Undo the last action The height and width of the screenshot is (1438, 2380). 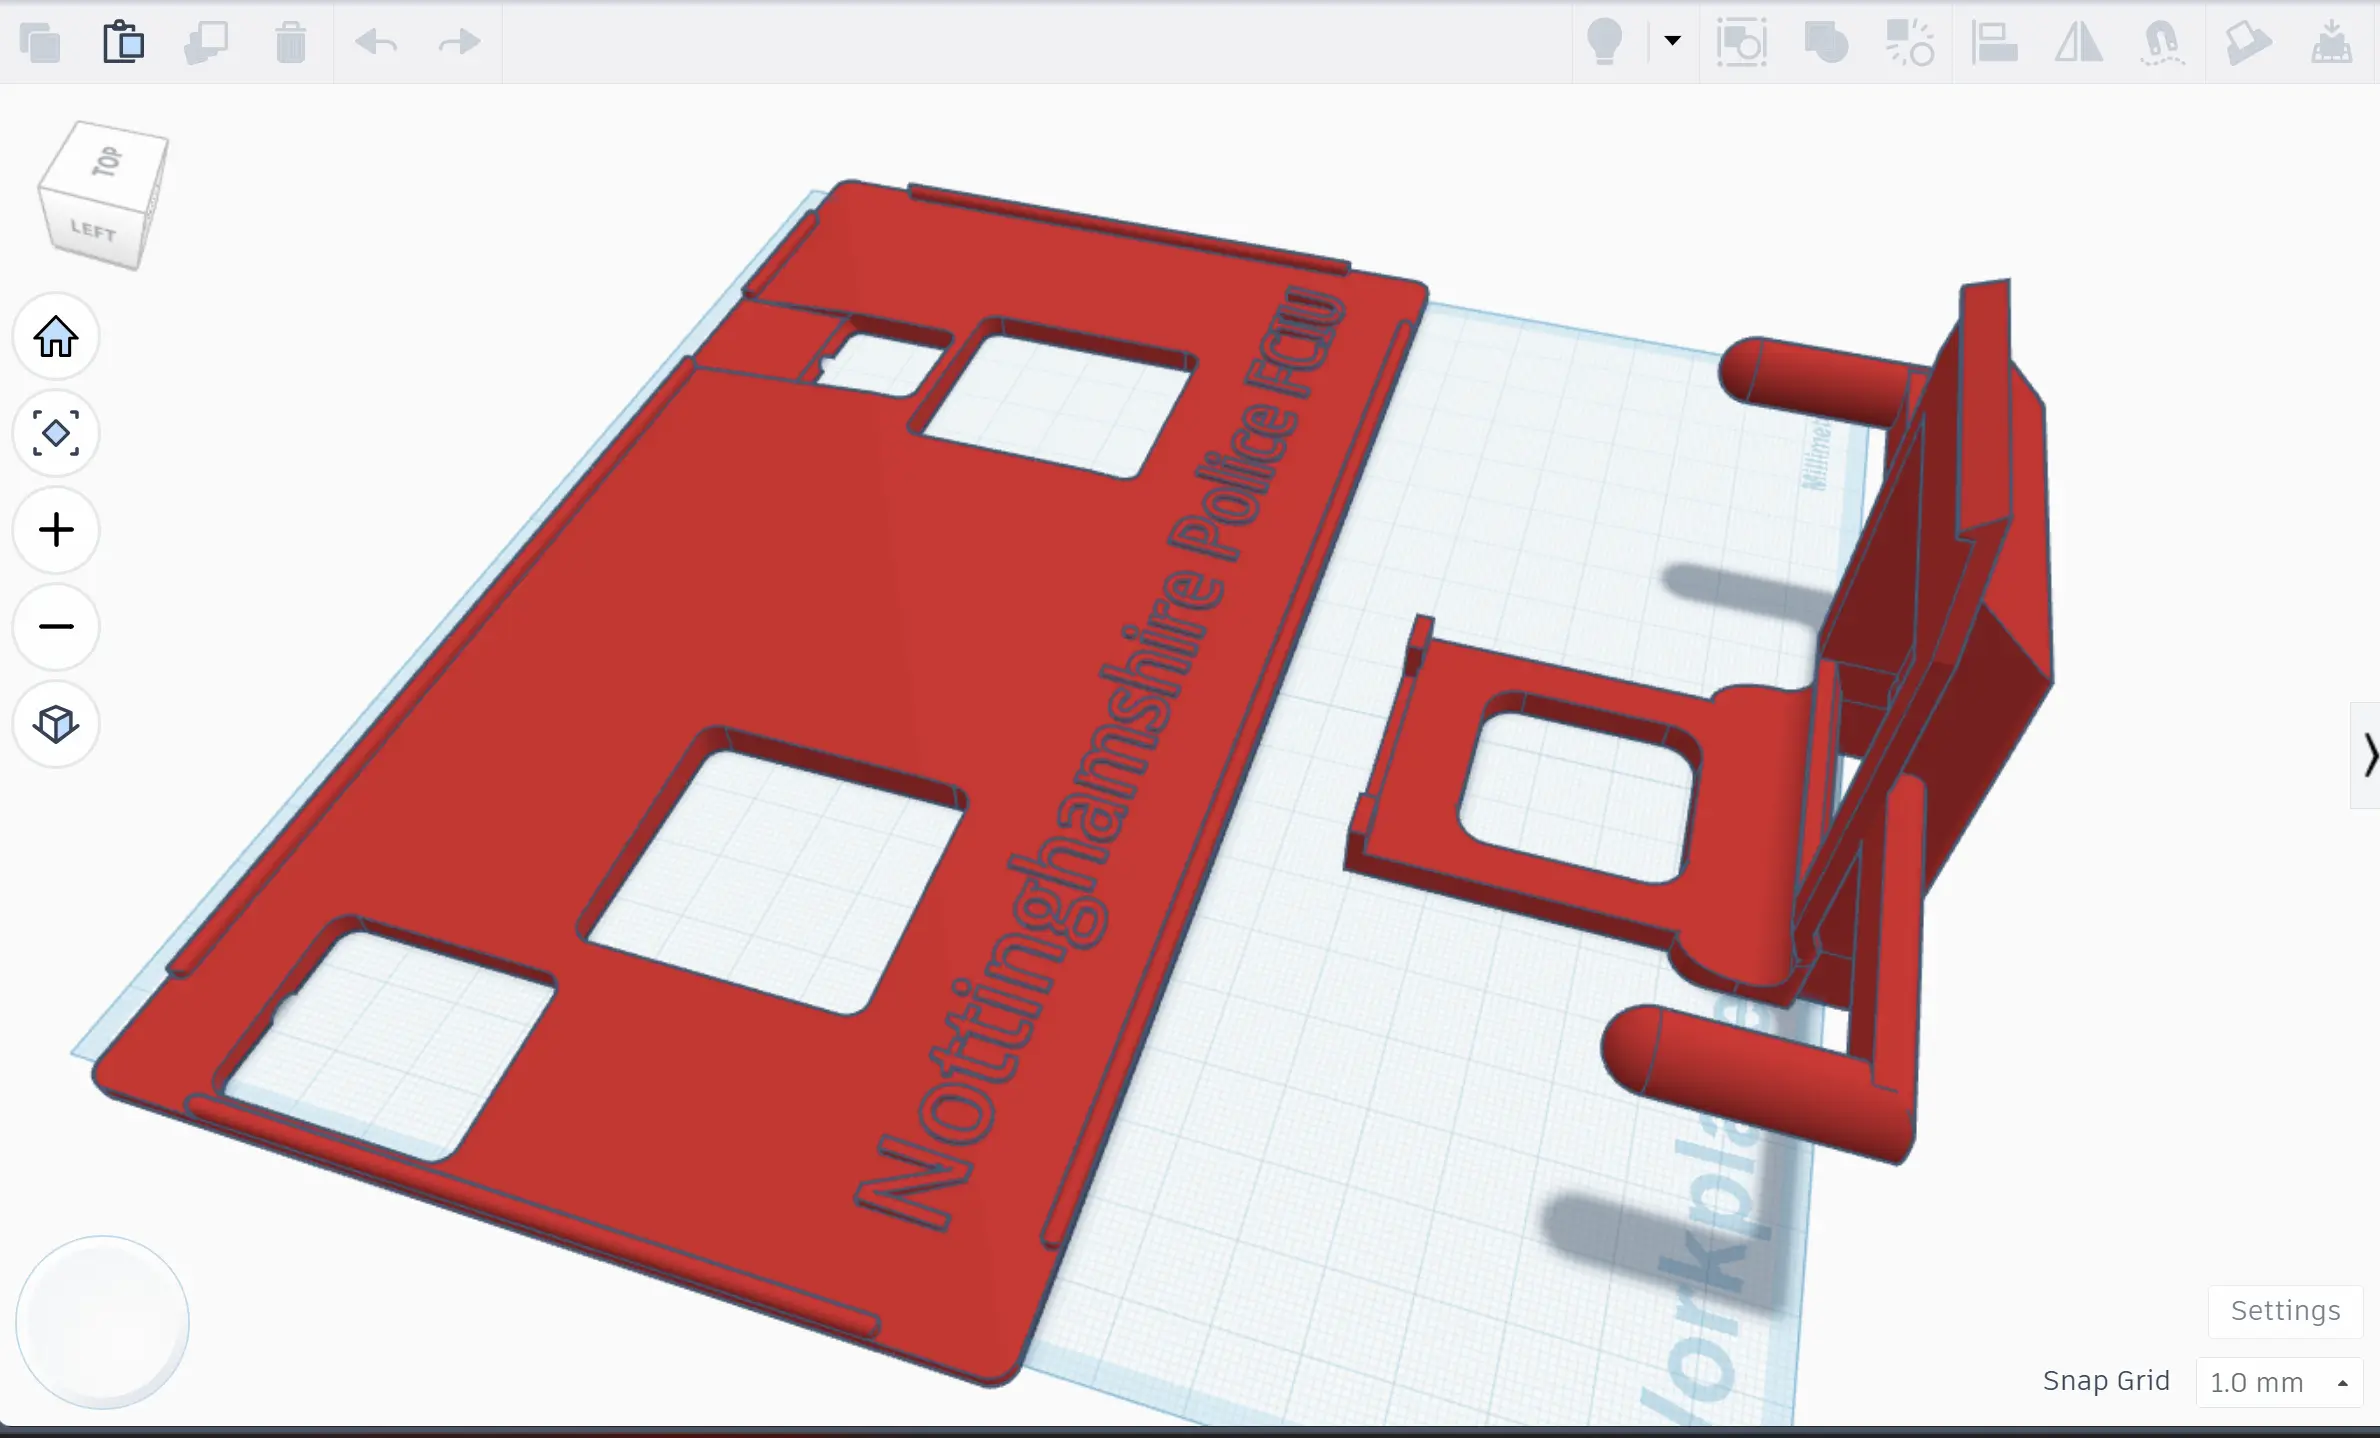point(376,42)
